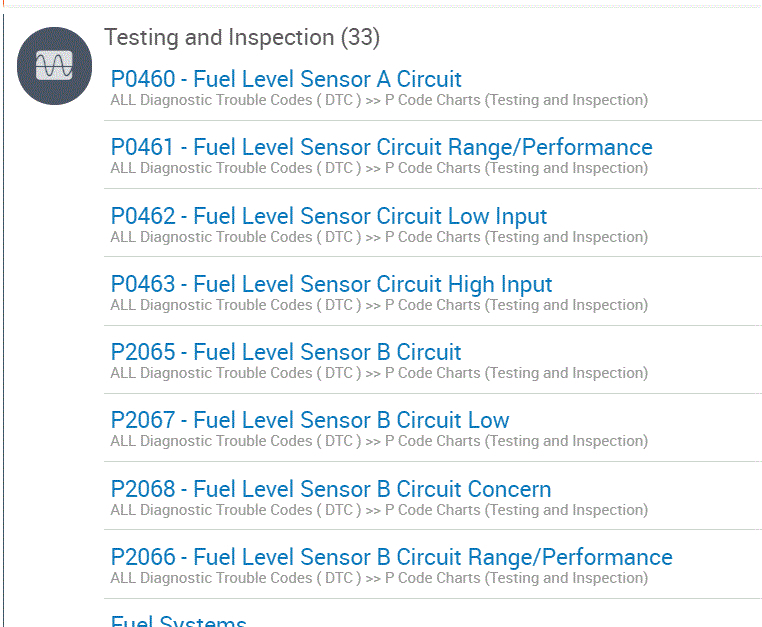Click the breadcrumb path under P2065 link
The image size is (762, 627).
click(379, 373)
